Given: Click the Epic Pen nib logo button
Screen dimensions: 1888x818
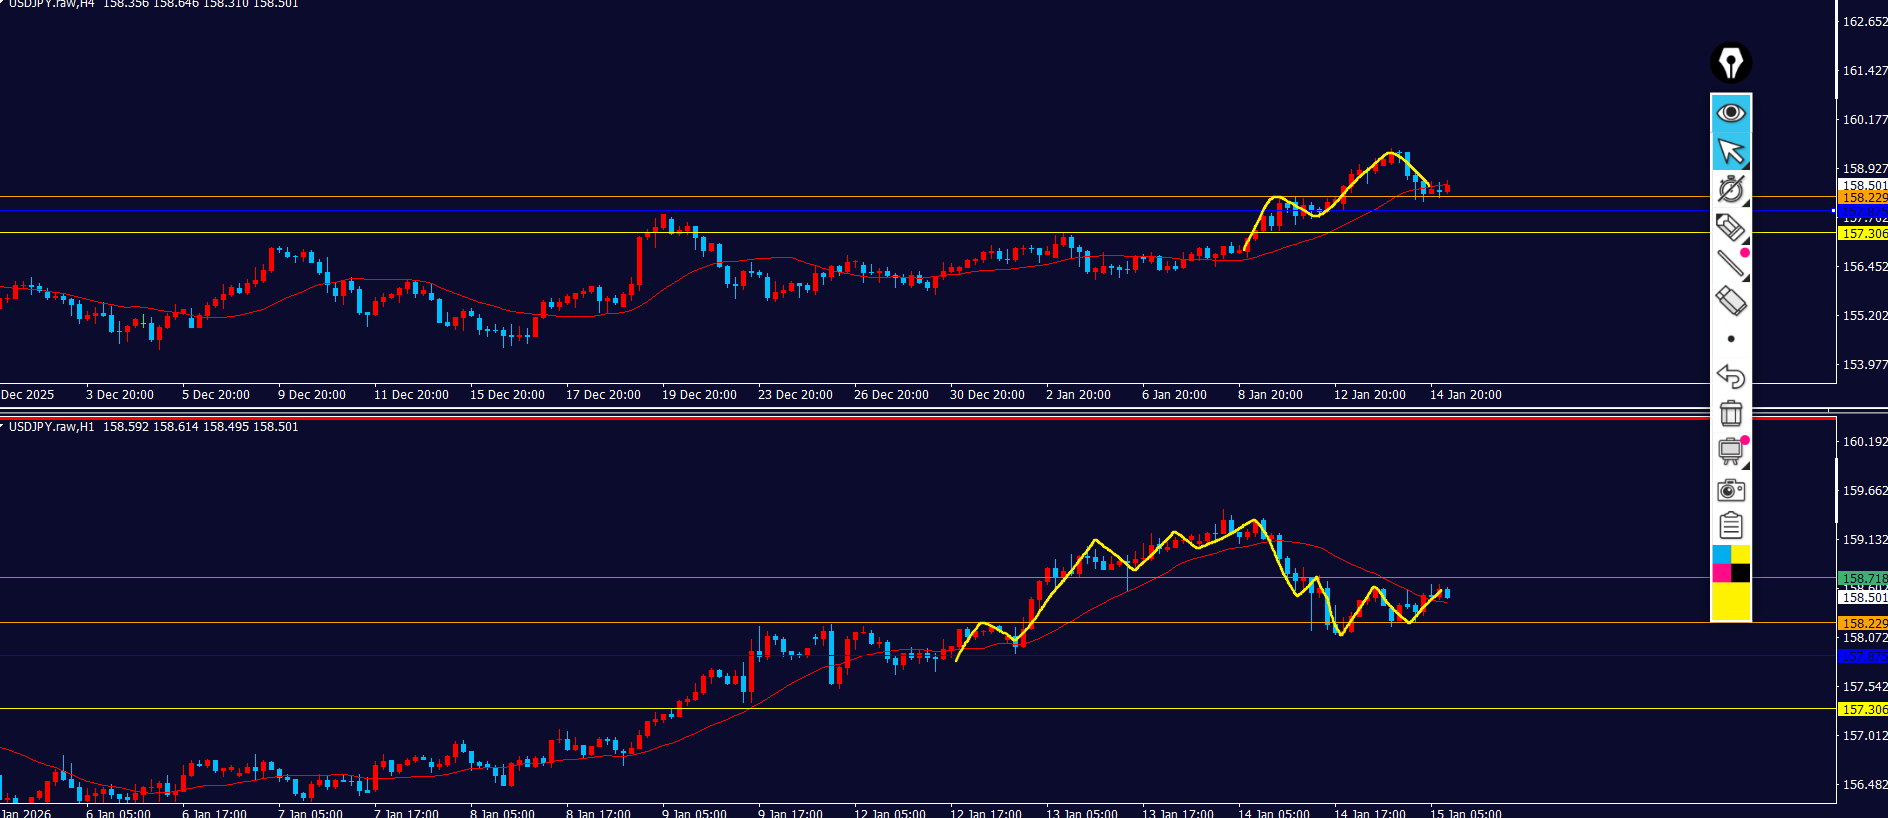Looking at the screenshot, I should (1730, 63).
